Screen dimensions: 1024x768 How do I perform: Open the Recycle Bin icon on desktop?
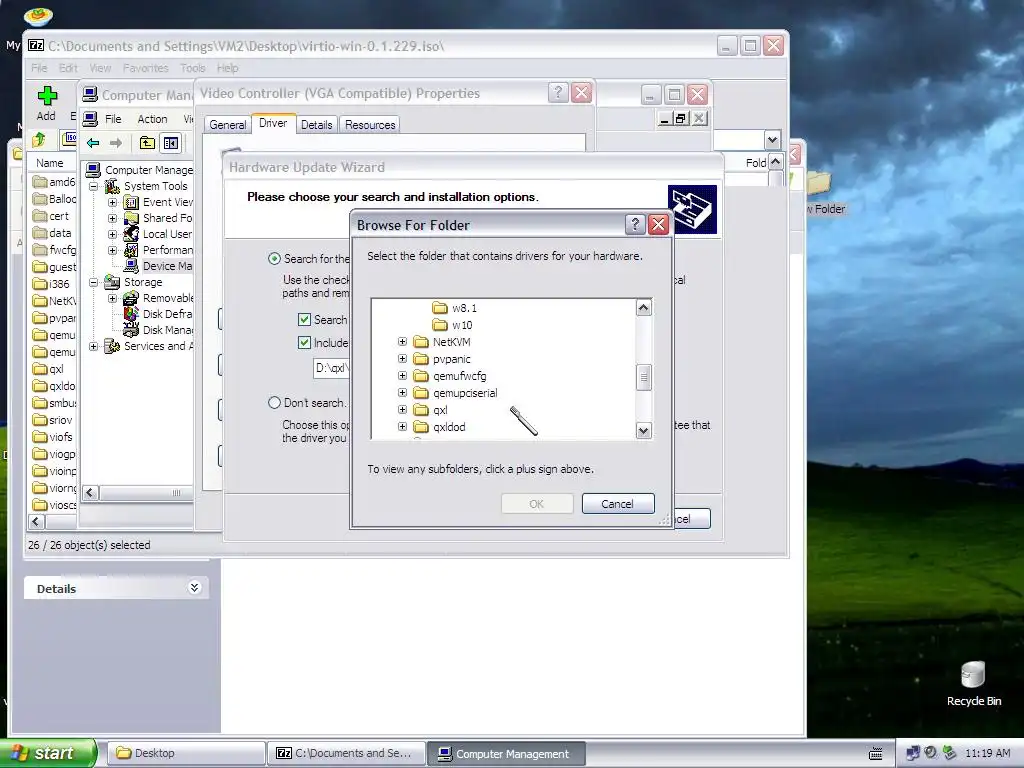point(973,684)
